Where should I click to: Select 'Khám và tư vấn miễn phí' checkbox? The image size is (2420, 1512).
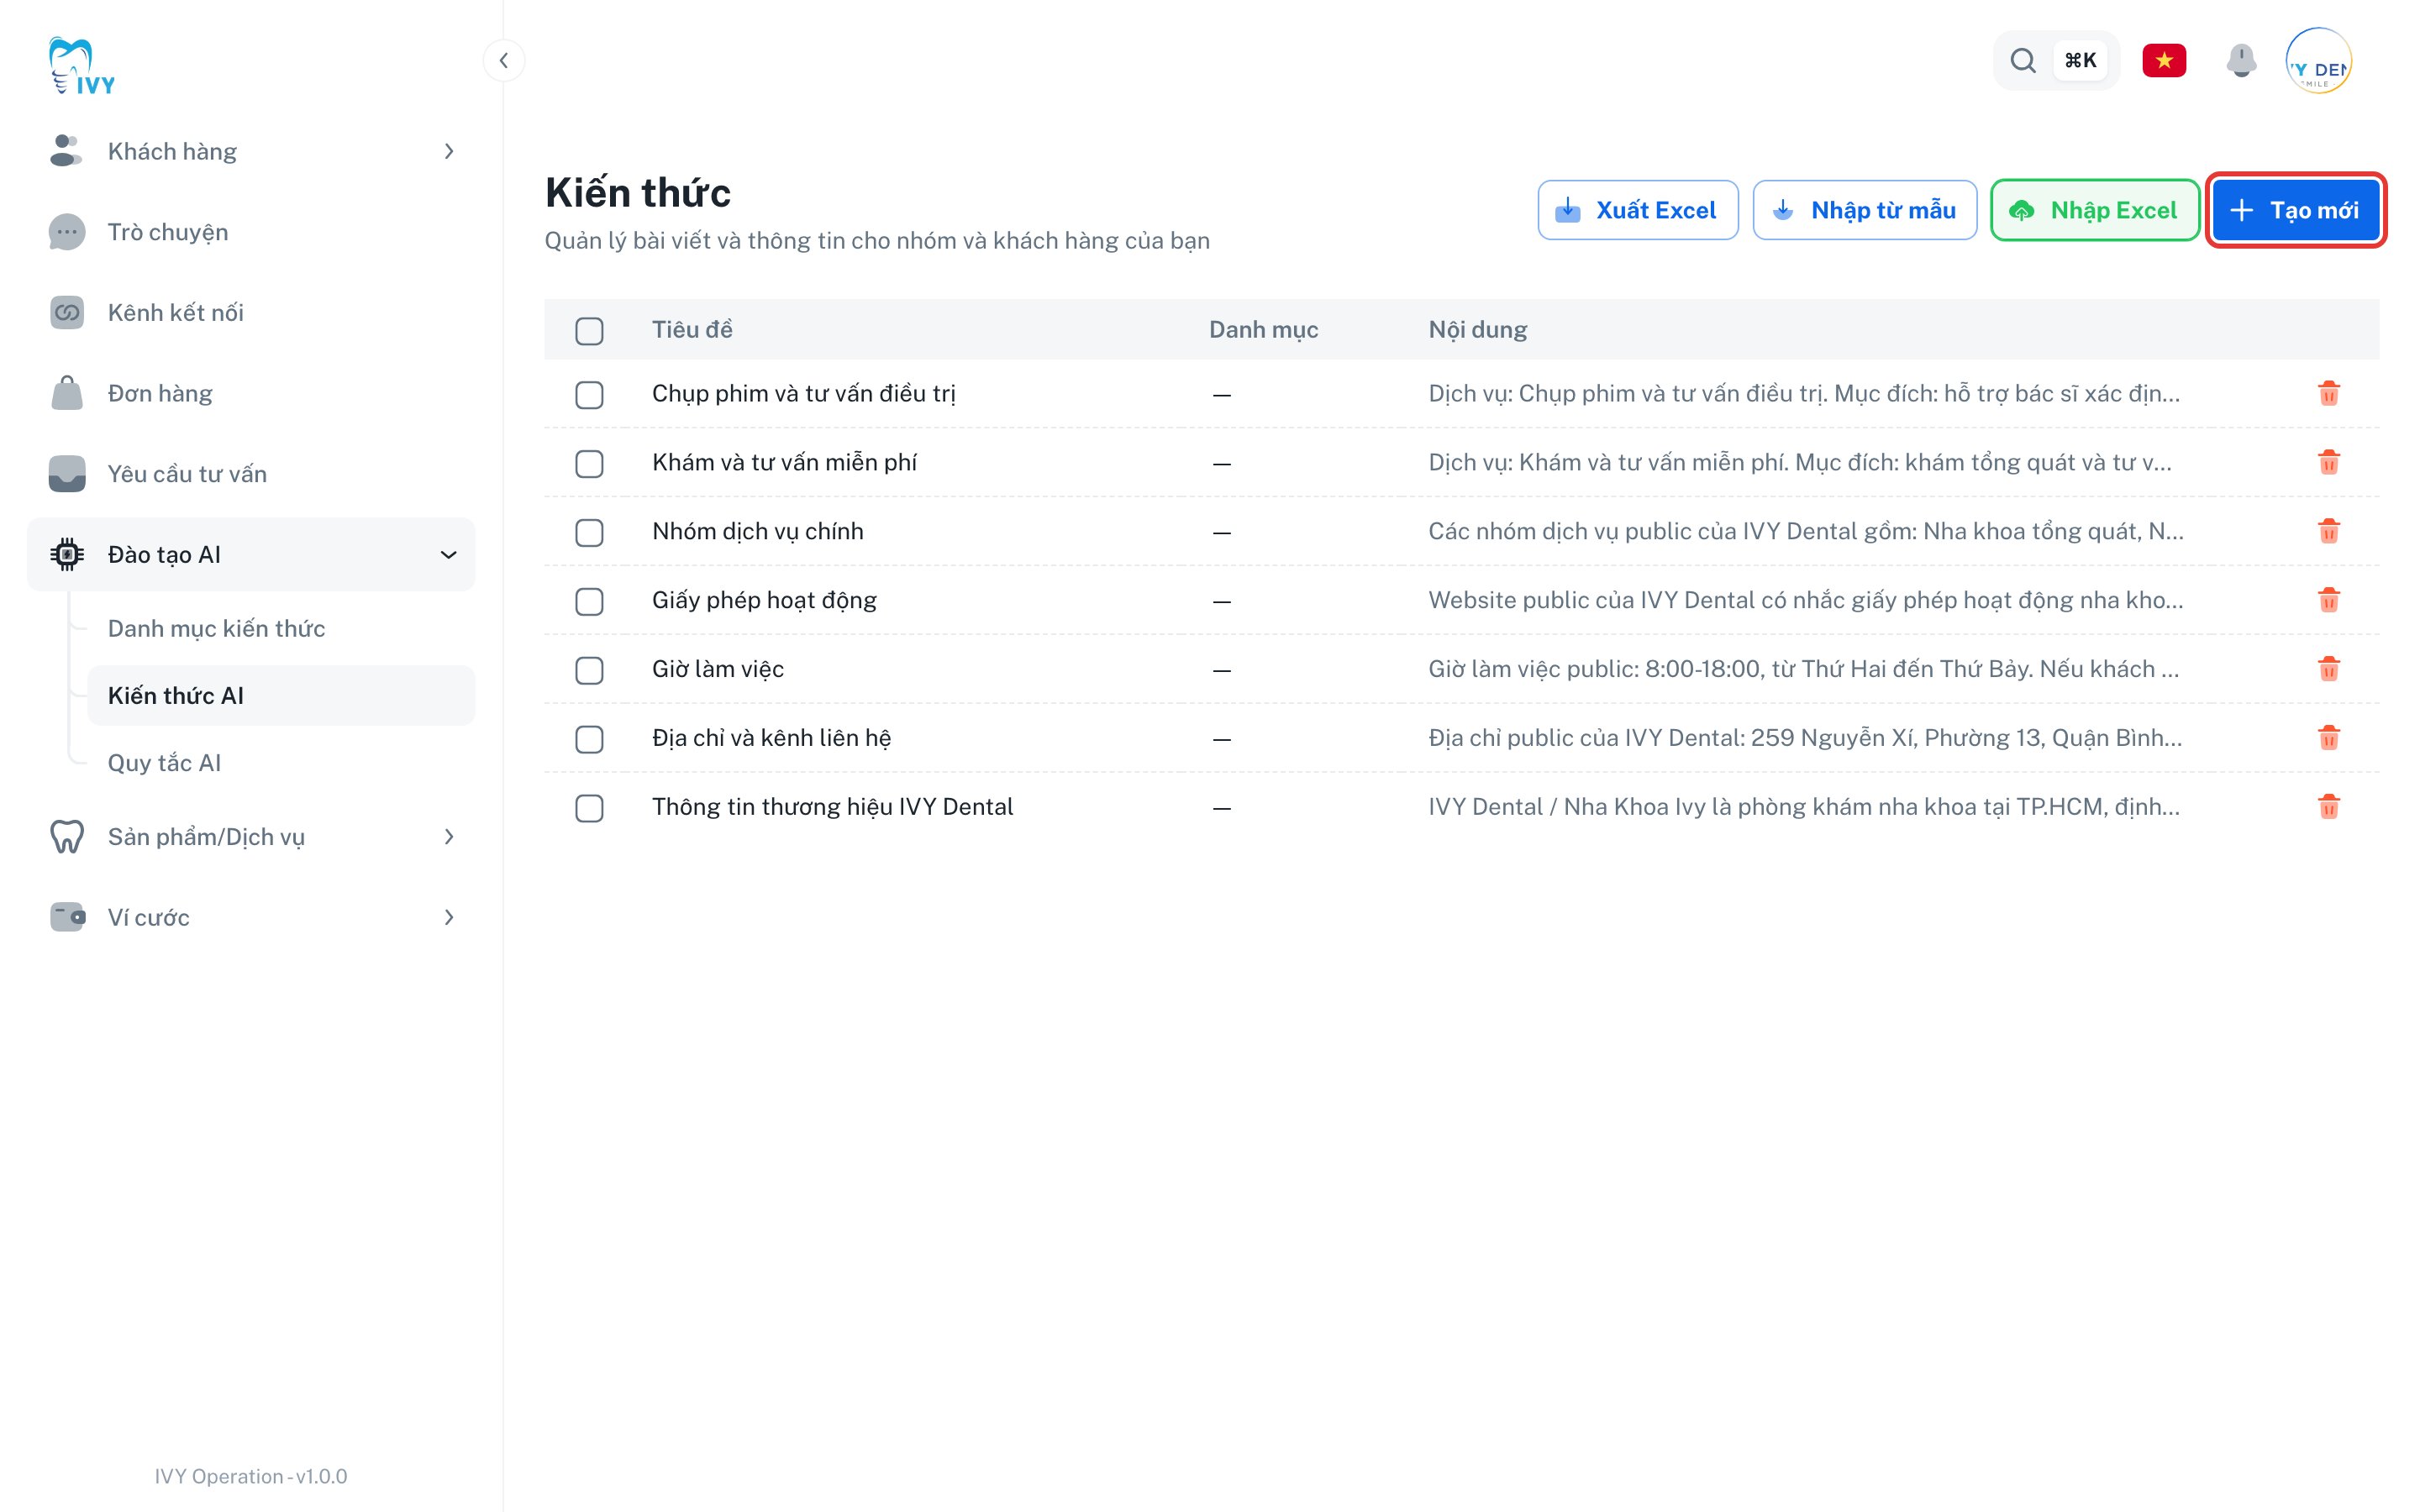tap(589, 463)
